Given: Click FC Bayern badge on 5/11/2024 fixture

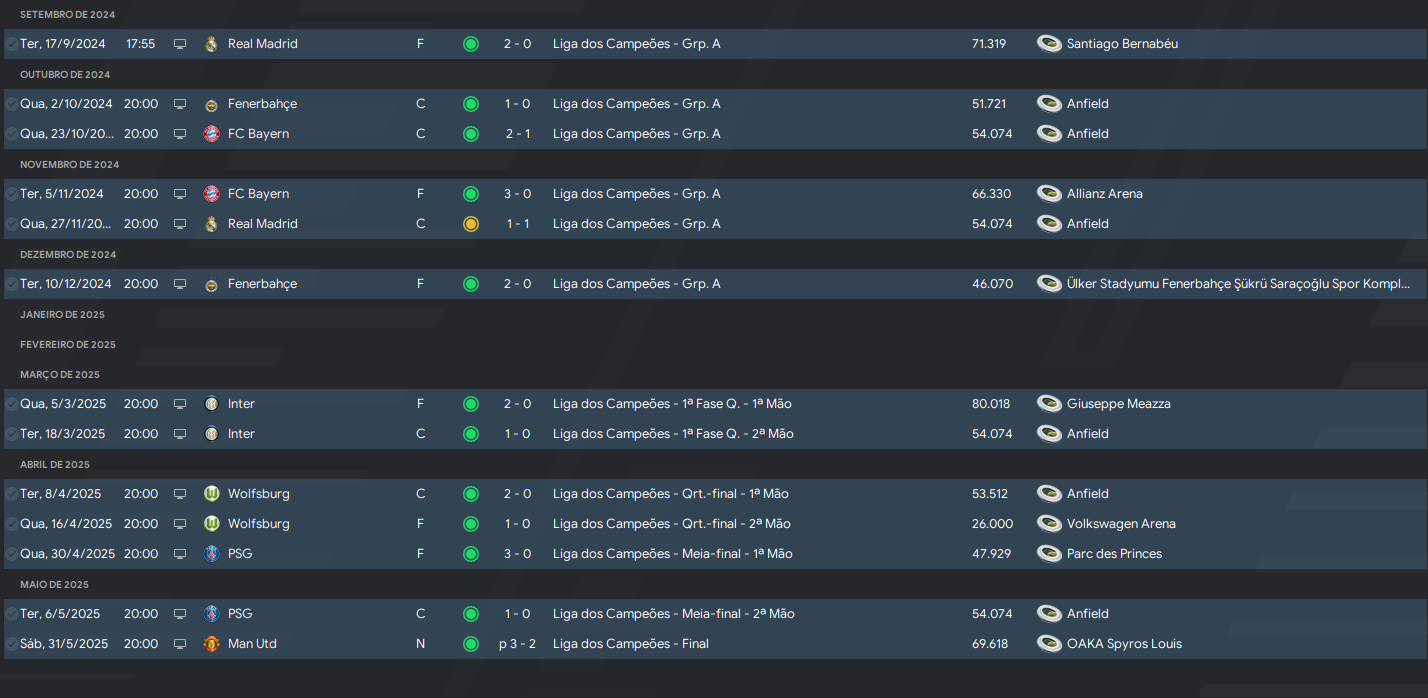Looking at the screenshot, I should click(x=211, y=194).
